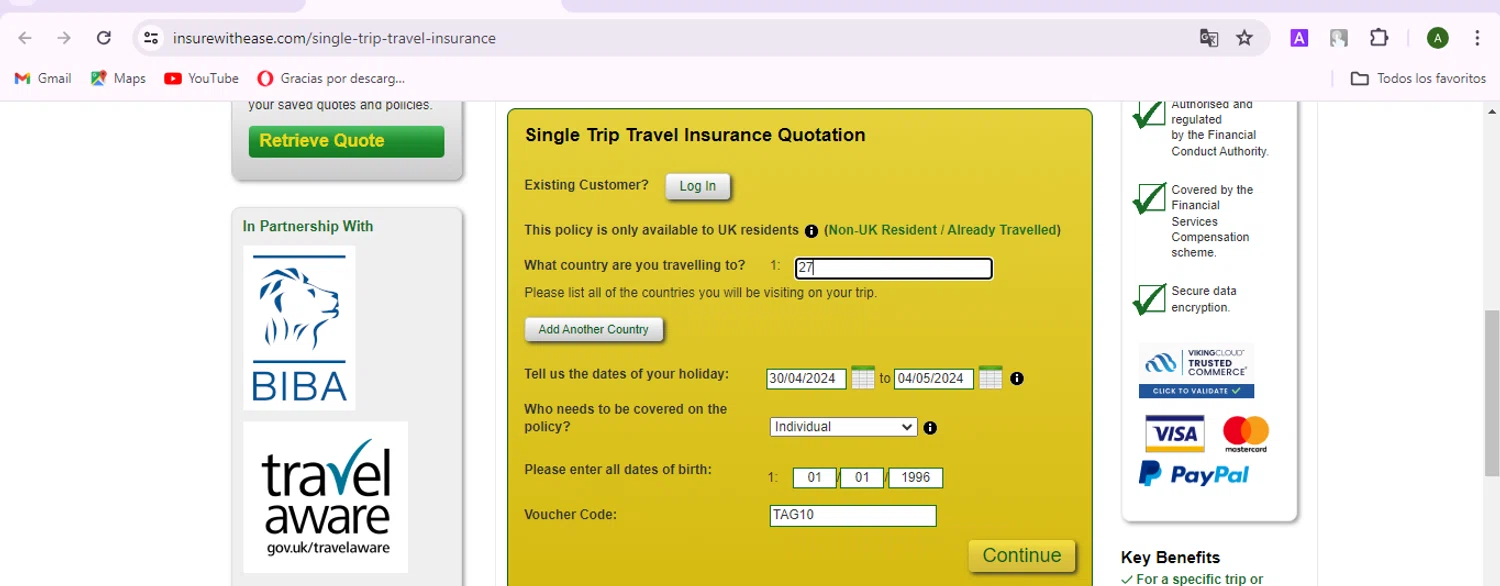
Task: Click 'In Partnership With' heading
Action: click(x=308, y=226)
